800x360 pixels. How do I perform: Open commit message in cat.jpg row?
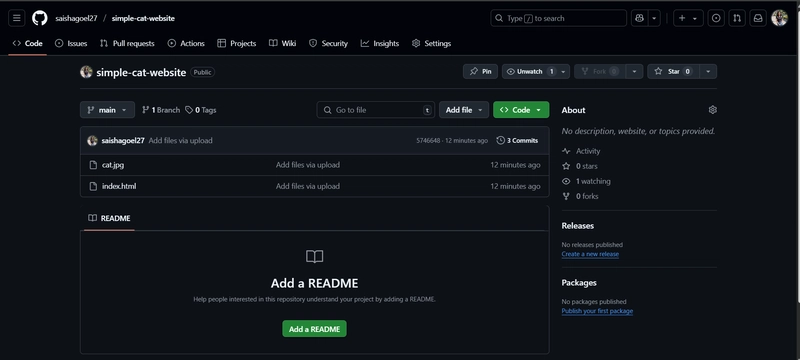pyautogui.click(x=308, y=165)
